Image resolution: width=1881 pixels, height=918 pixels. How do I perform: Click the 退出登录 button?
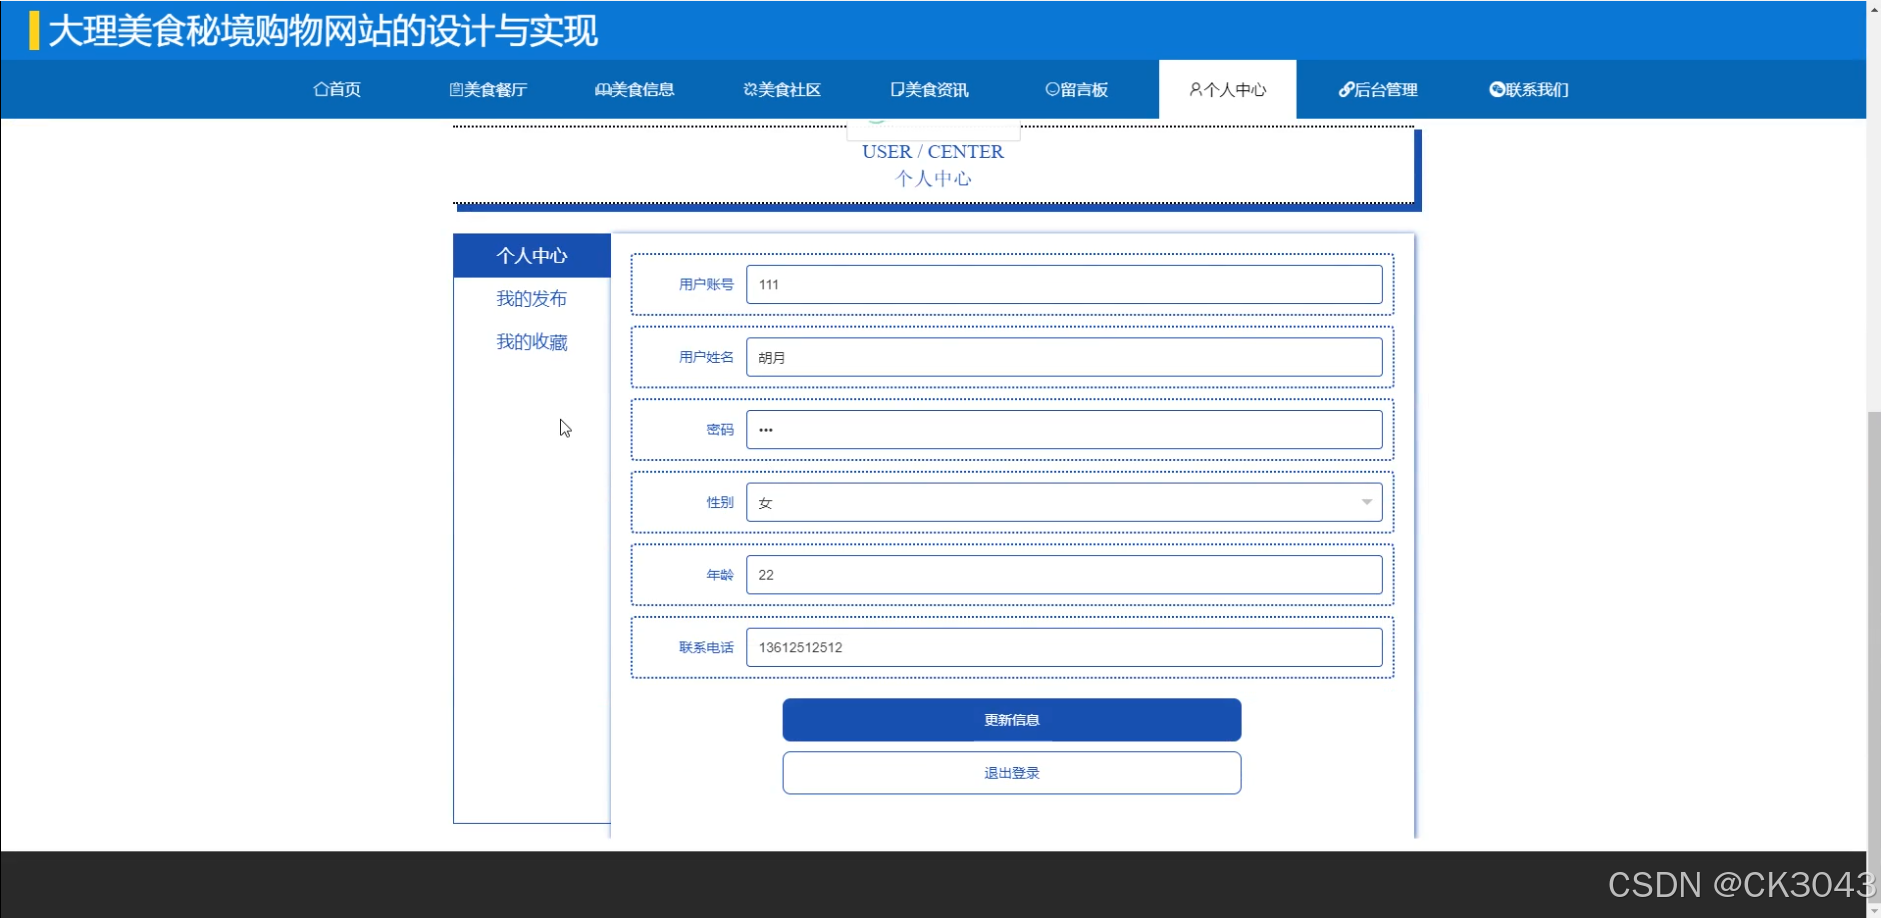pyautogui.click(x=1012, y=773)
